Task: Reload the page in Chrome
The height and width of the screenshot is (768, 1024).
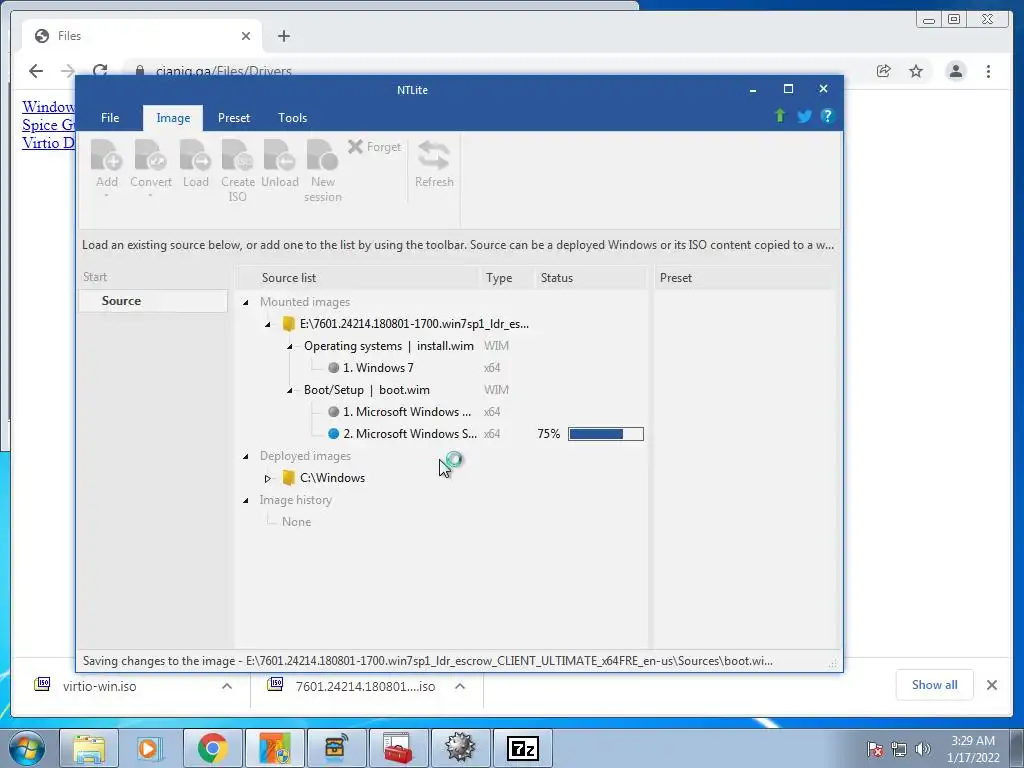Action: pyautogui.click(x=100, y=71)
